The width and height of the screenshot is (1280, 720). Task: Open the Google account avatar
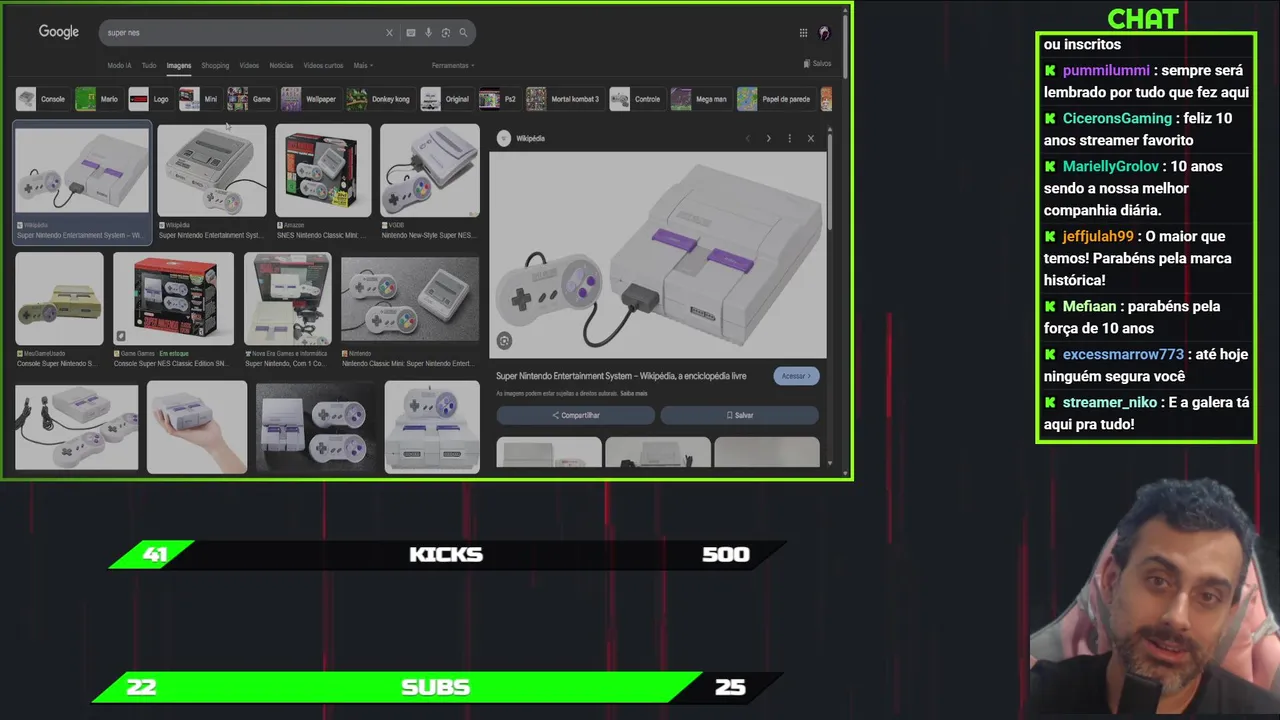pos(824,33)
